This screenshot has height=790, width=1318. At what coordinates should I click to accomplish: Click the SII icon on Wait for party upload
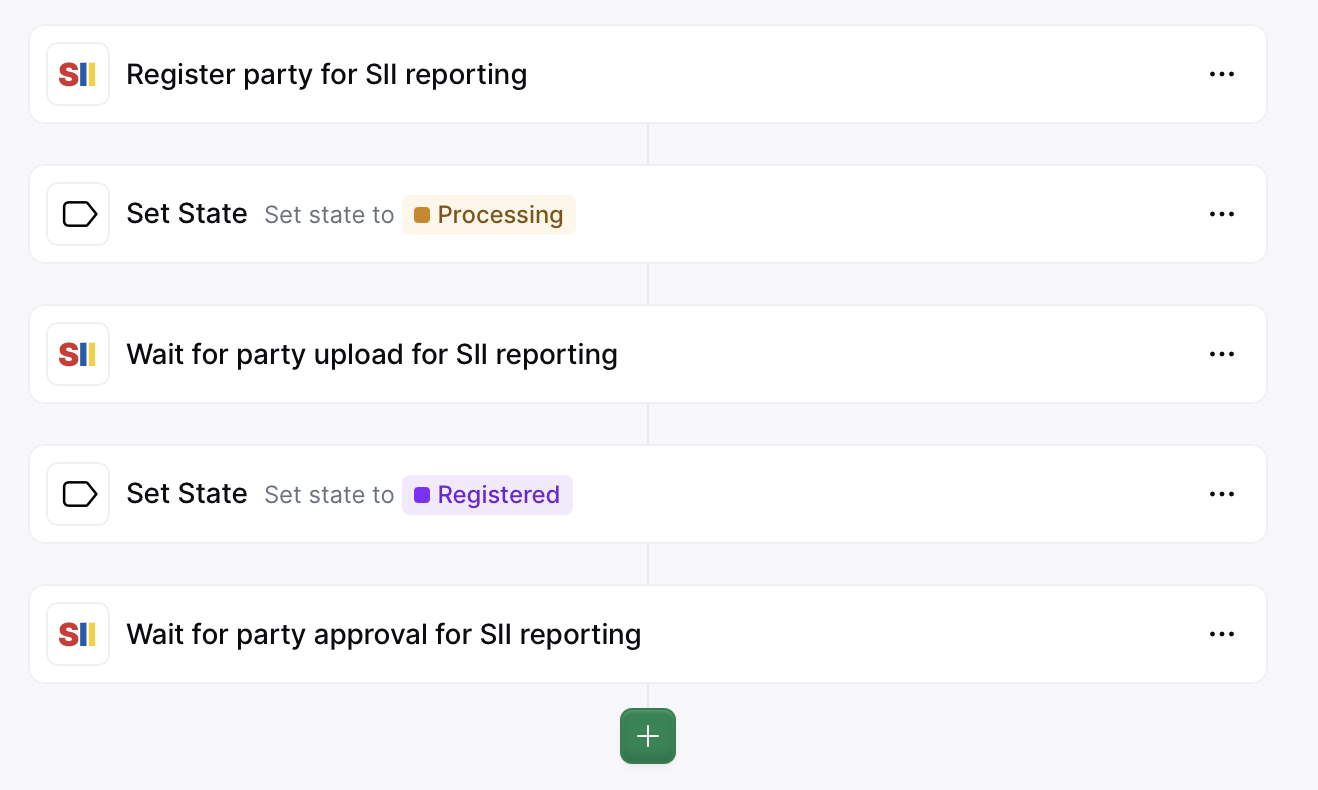click(77, 354)
